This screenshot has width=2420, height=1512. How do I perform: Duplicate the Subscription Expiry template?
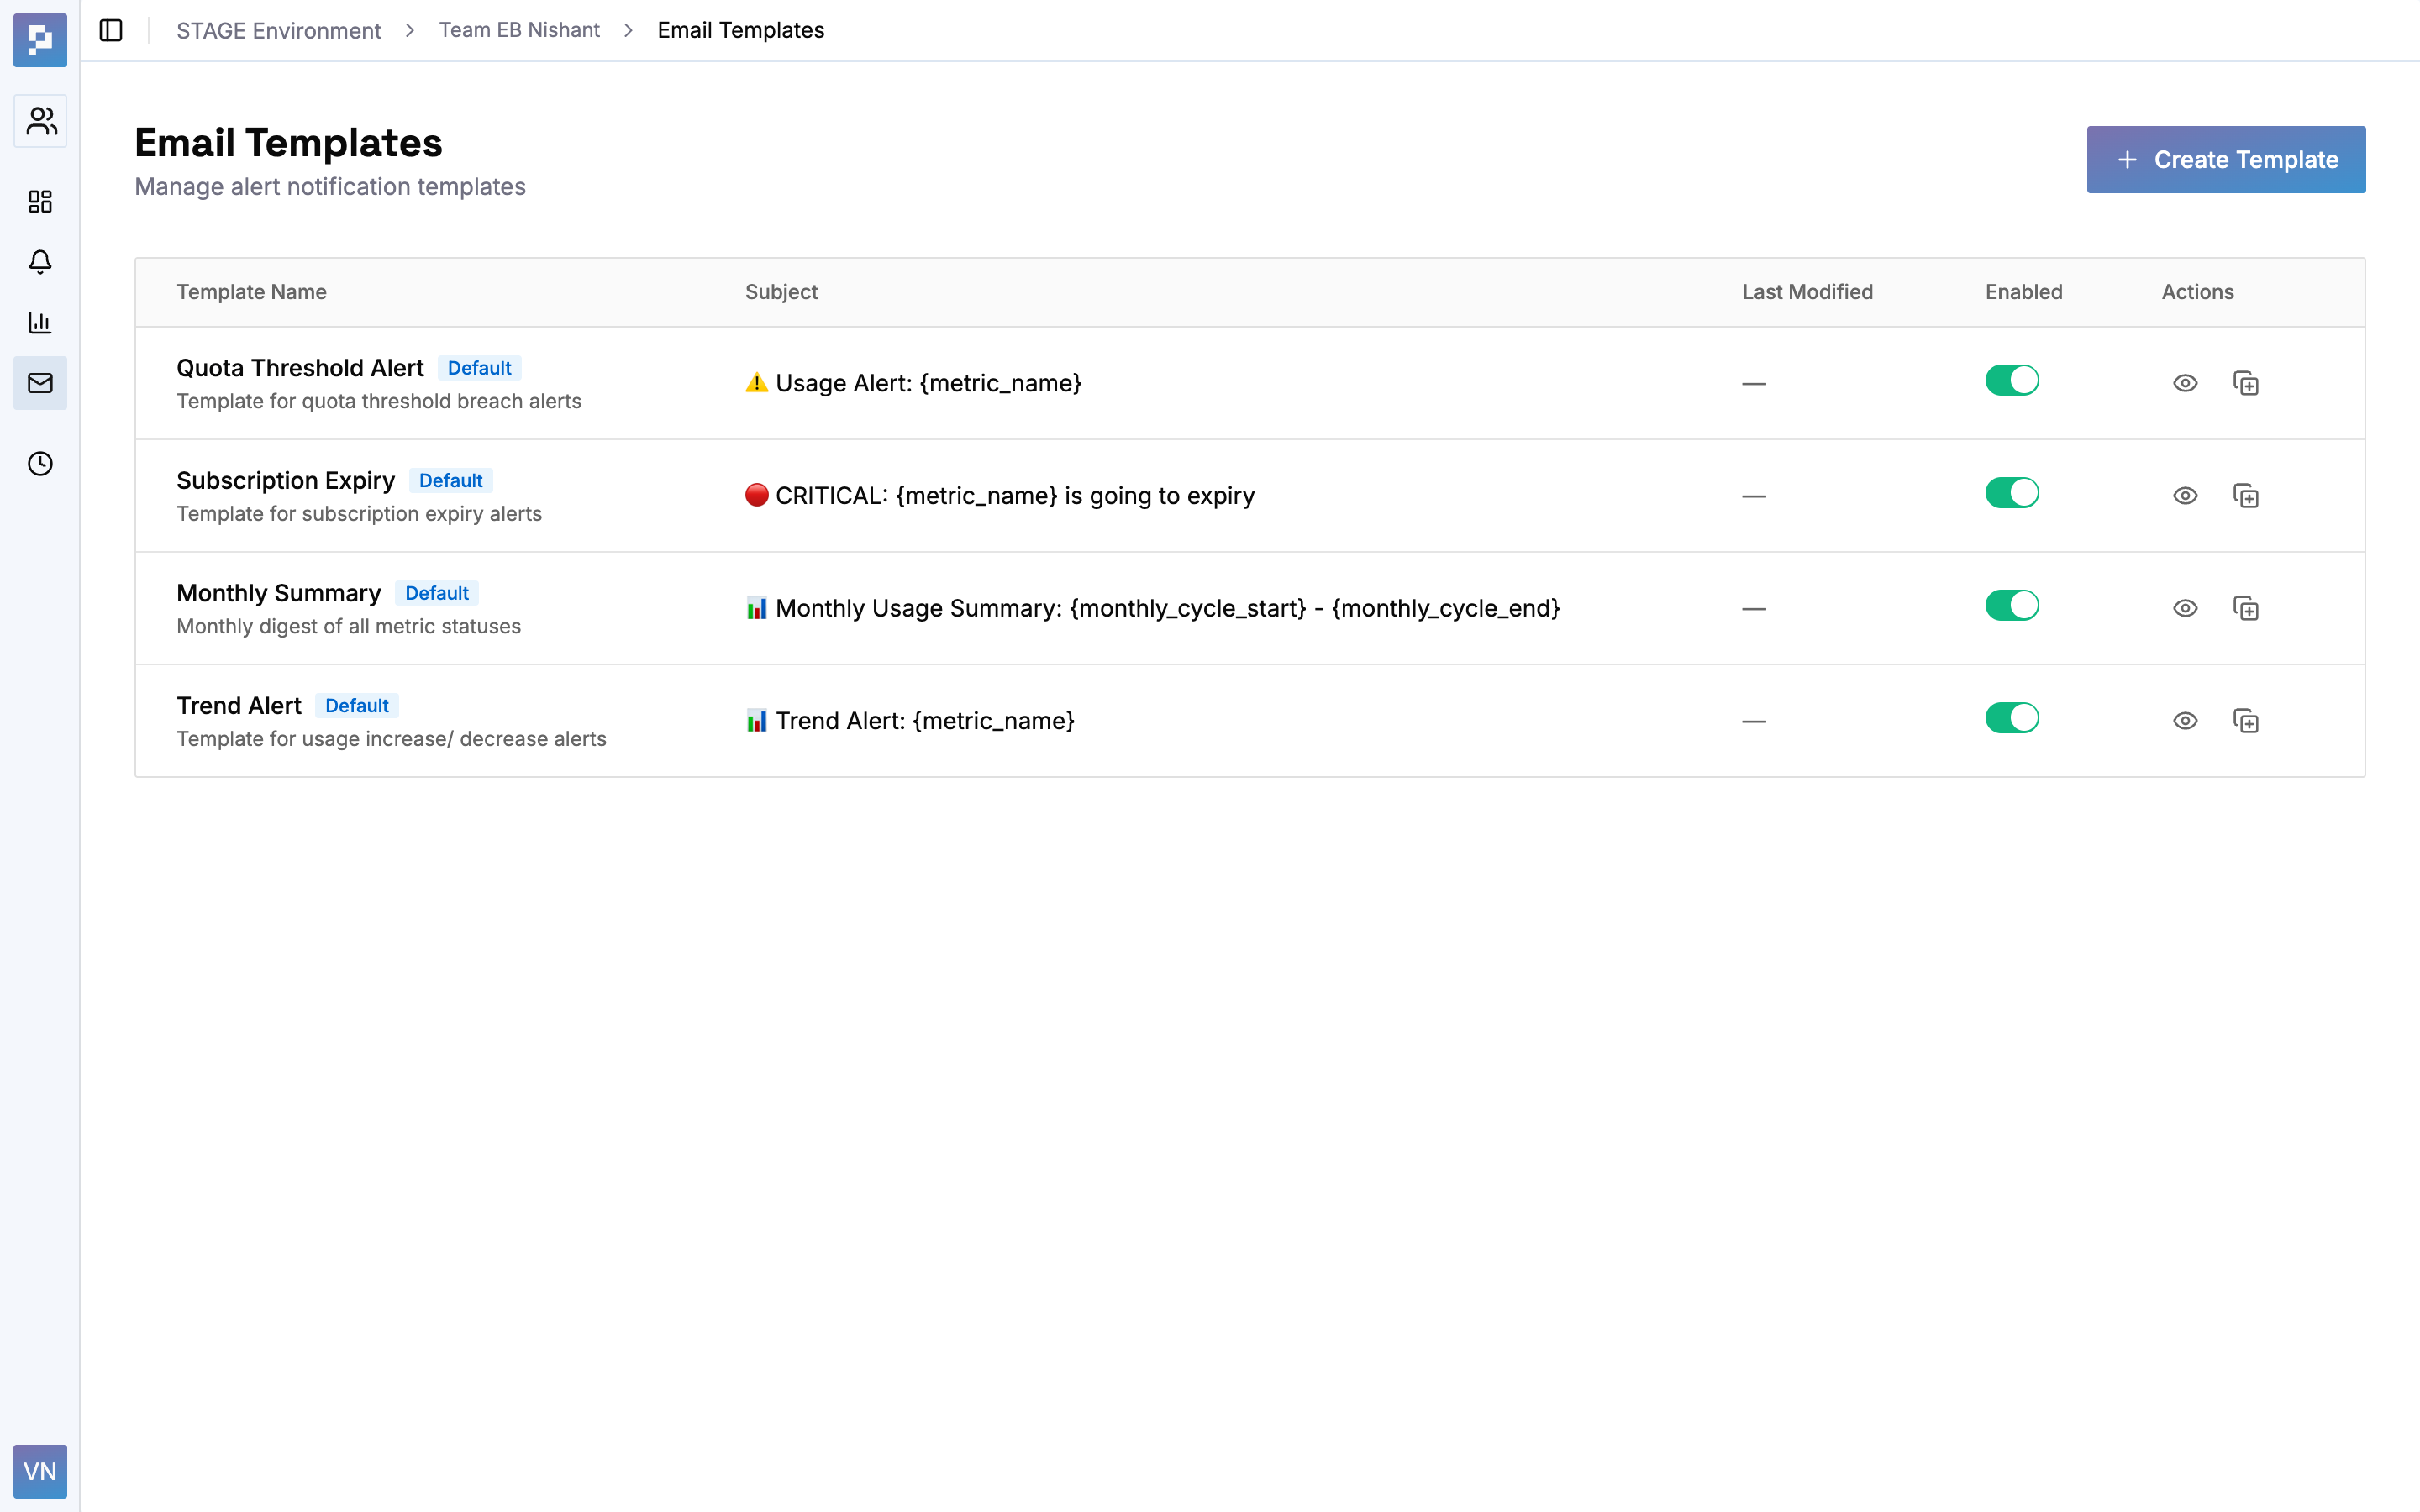pos(2246,496)
